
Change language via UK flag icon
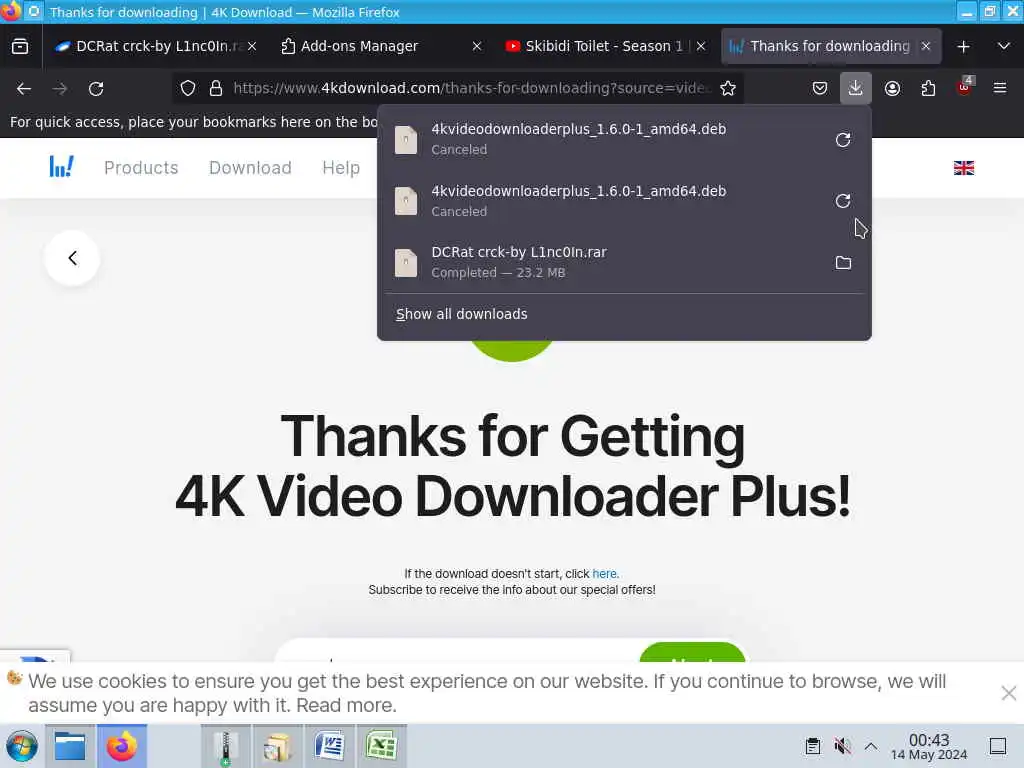point(963,168)
